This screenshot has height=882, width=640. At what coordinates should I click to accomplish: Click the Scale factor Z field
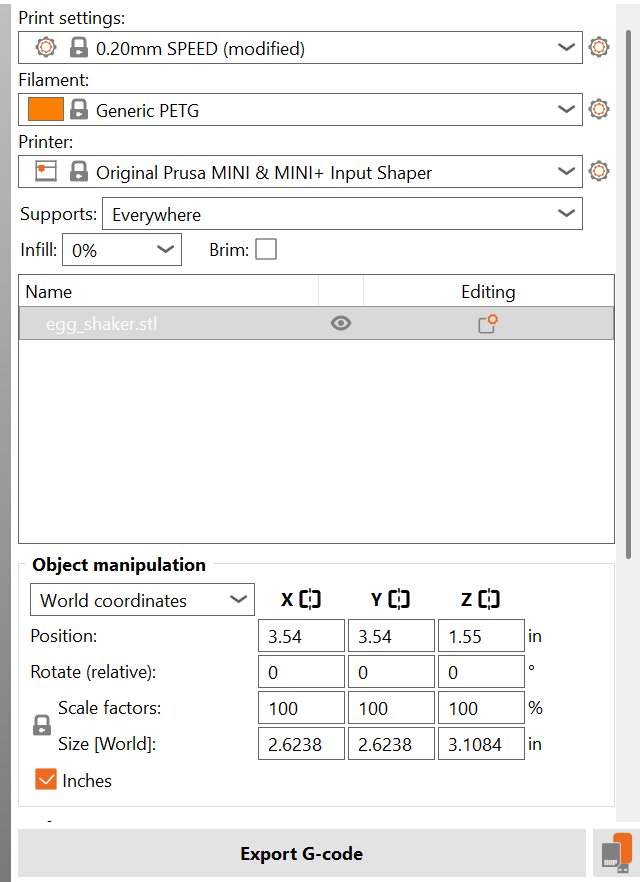tap(481, 708)
